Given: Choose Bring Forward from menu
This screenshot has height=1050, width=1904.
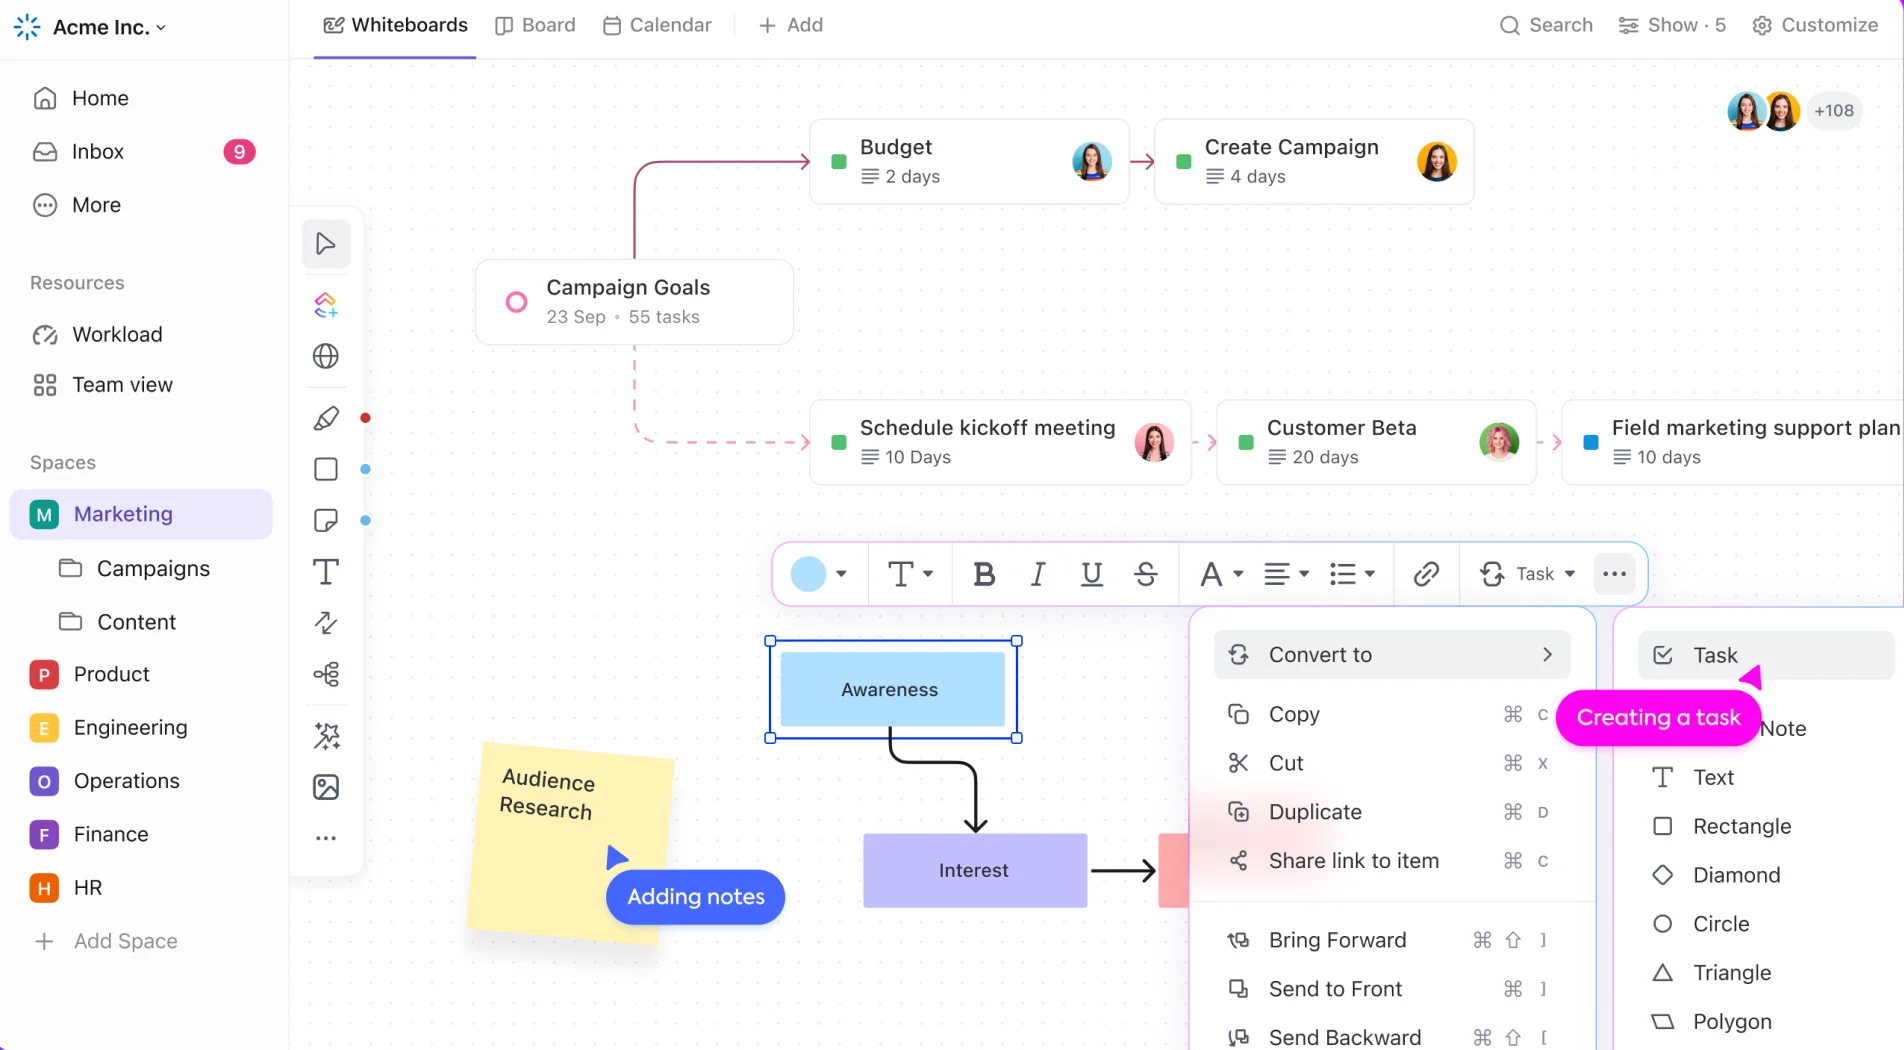Looking at the screenshot, I should pyautogui.click(x=1392, y=940).
